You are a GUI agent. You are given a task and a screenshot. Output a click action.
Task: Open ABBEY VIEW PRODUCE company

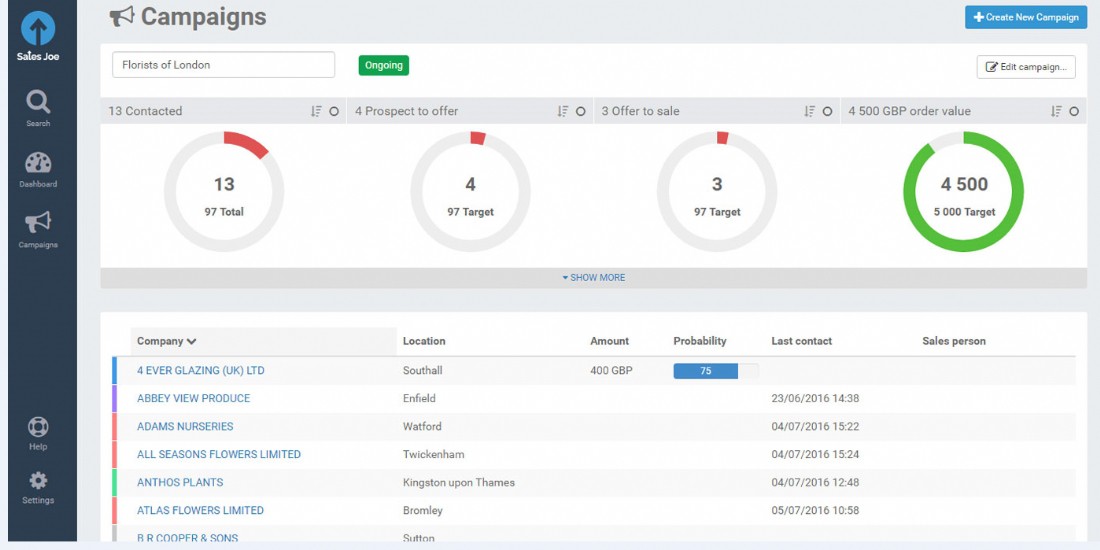tap(194, 398)
